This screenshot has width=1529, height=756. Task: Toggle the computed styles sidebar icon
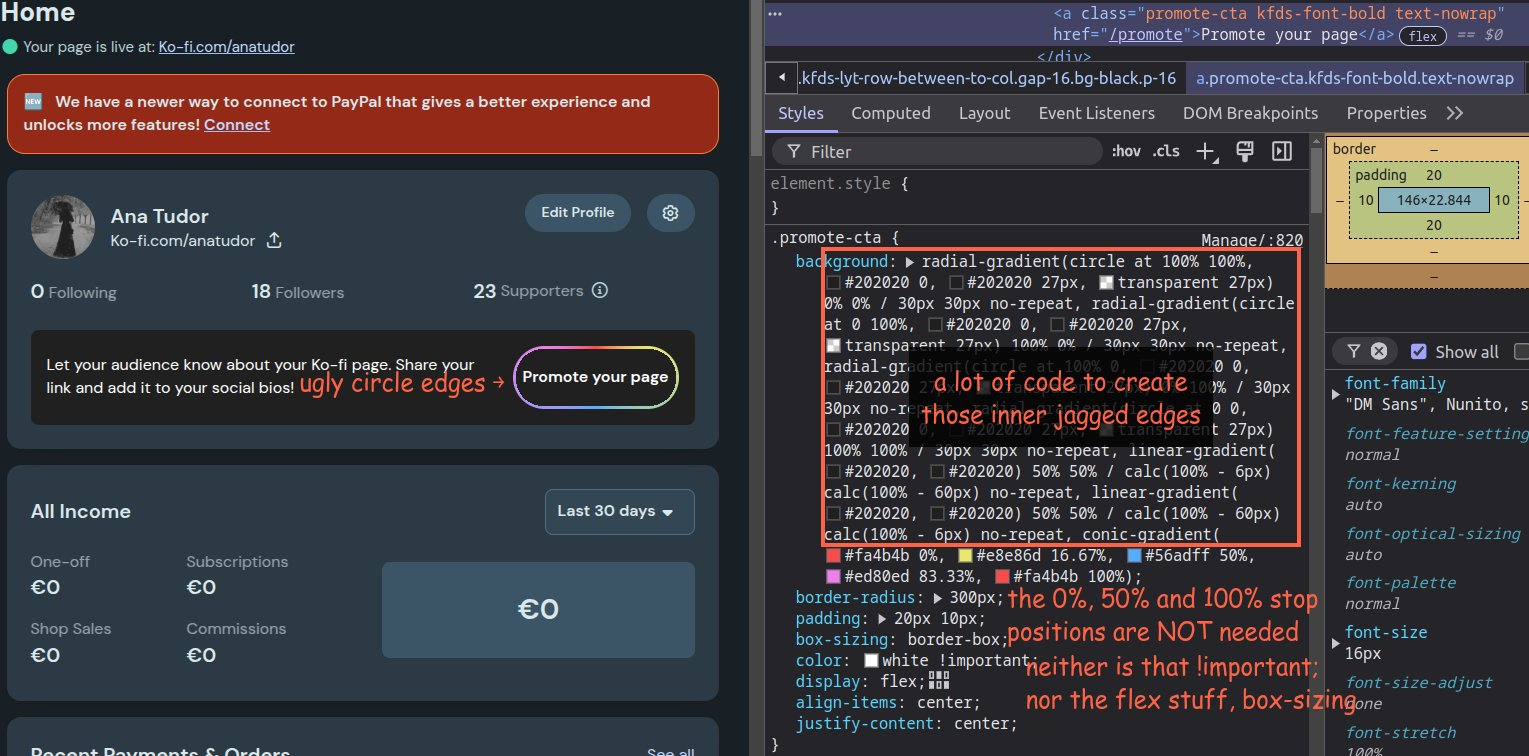[x=1281, y=151]
